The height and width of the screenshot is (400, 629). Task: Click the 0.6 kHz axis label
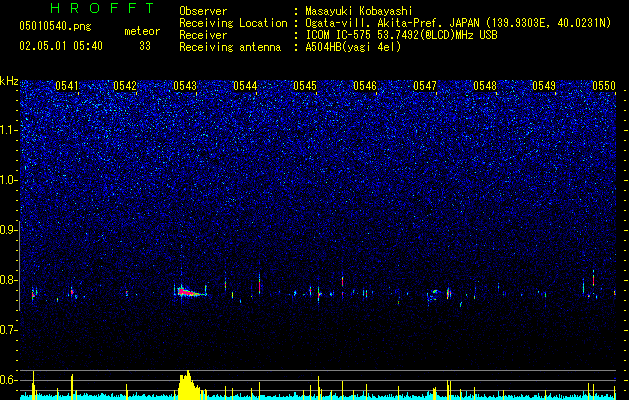pos(8,380)
